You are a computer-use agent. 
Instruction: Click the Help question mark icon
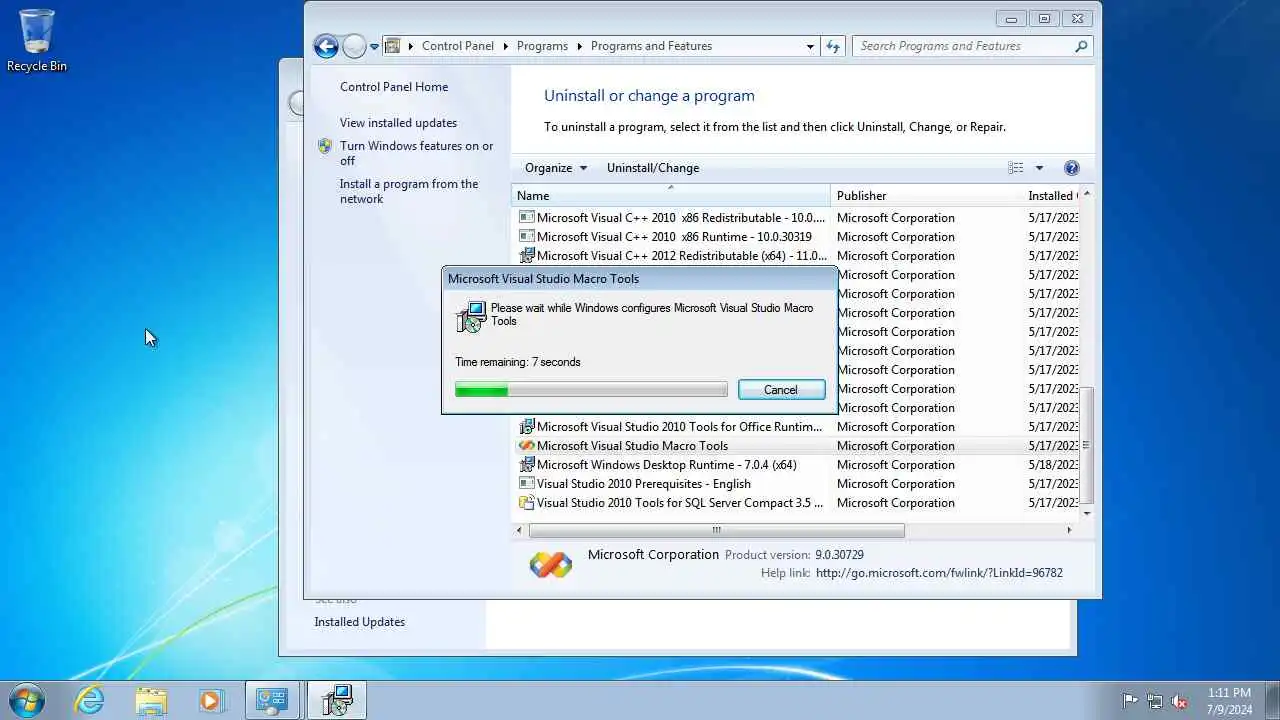pyautogui.click(x=1072, y=168)
